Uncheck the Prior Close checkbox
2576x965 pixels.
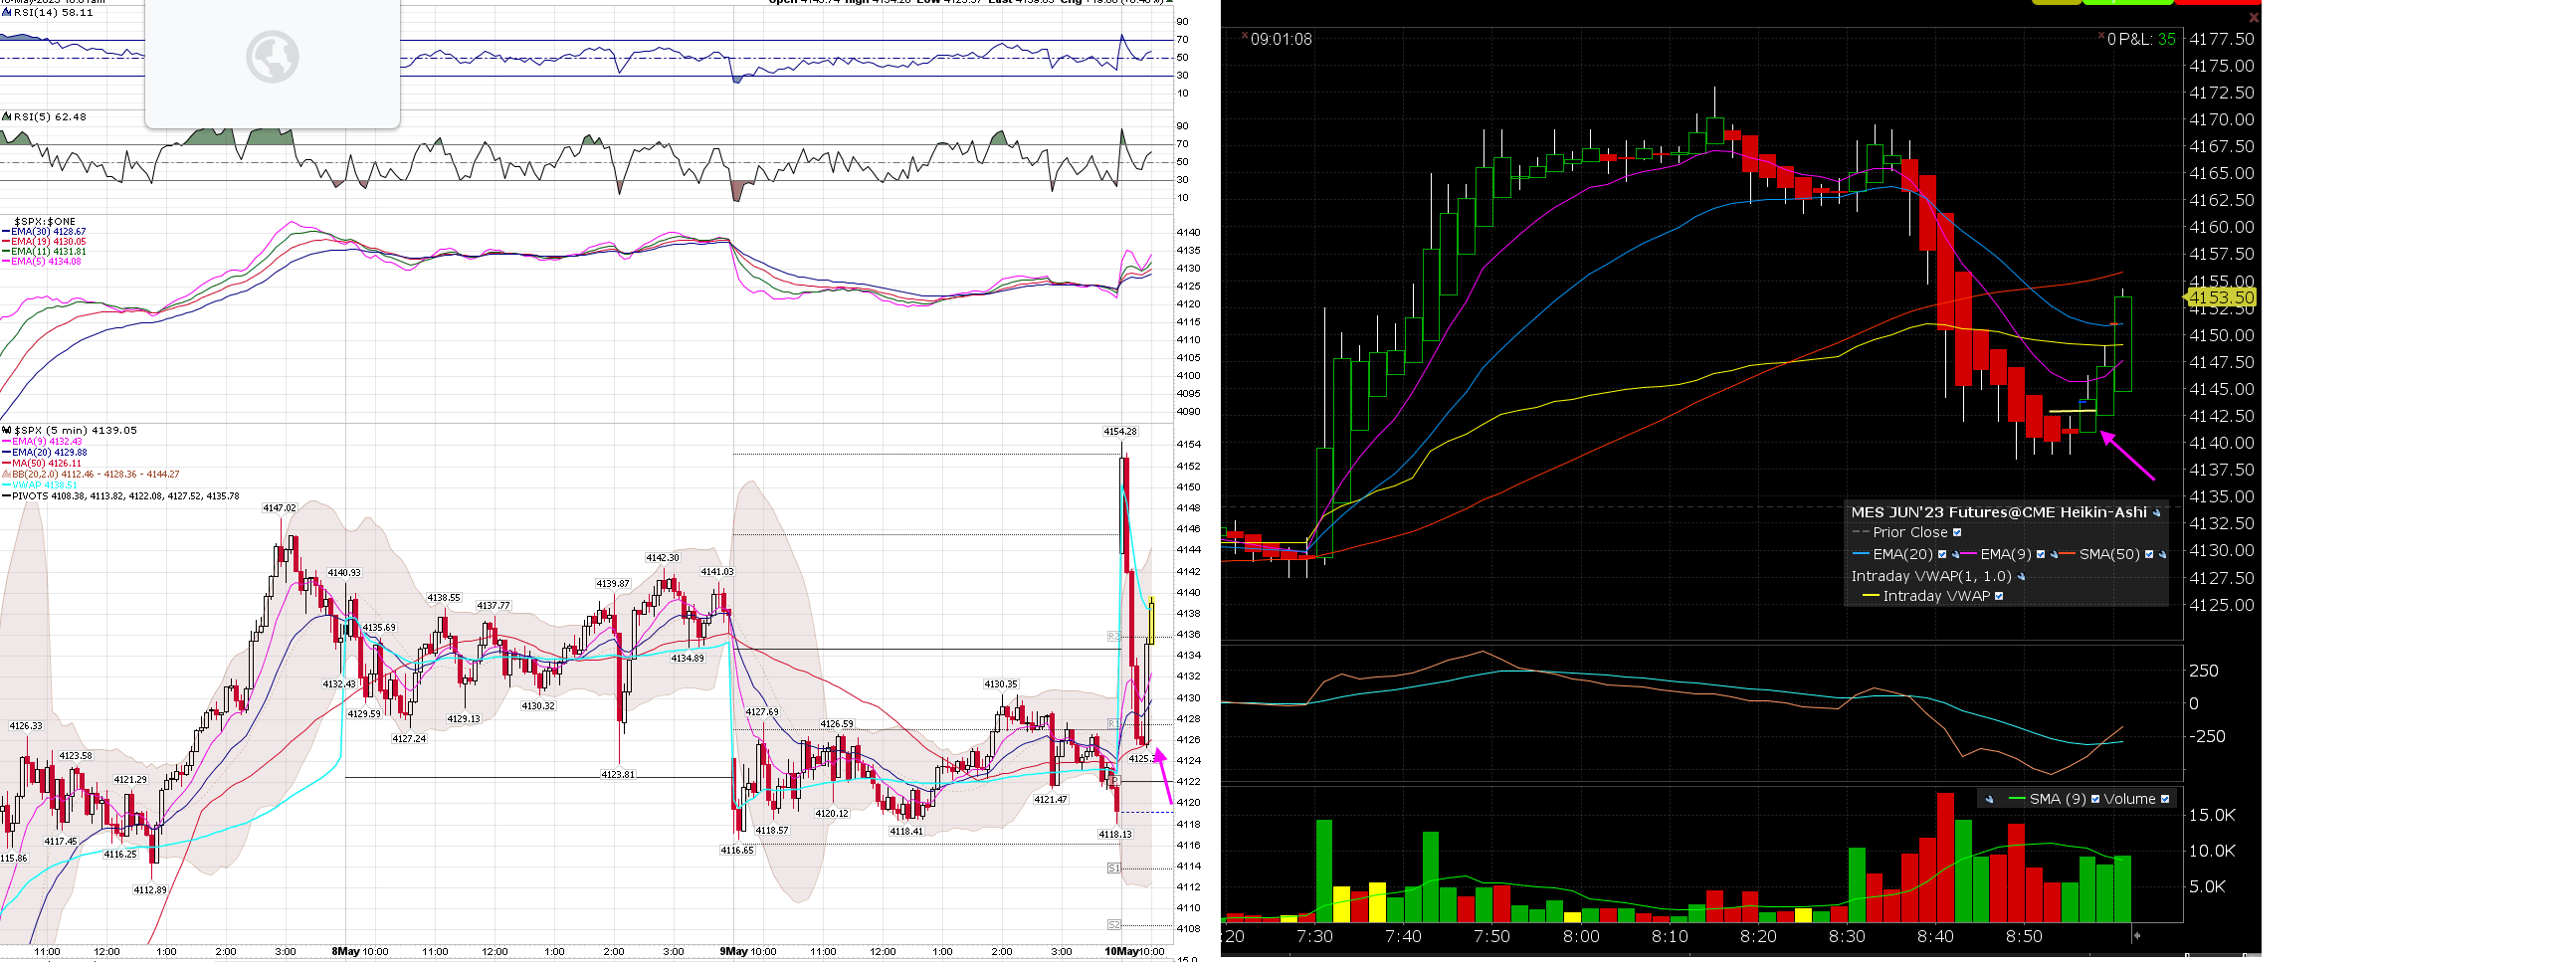(x=1957, y=533)
